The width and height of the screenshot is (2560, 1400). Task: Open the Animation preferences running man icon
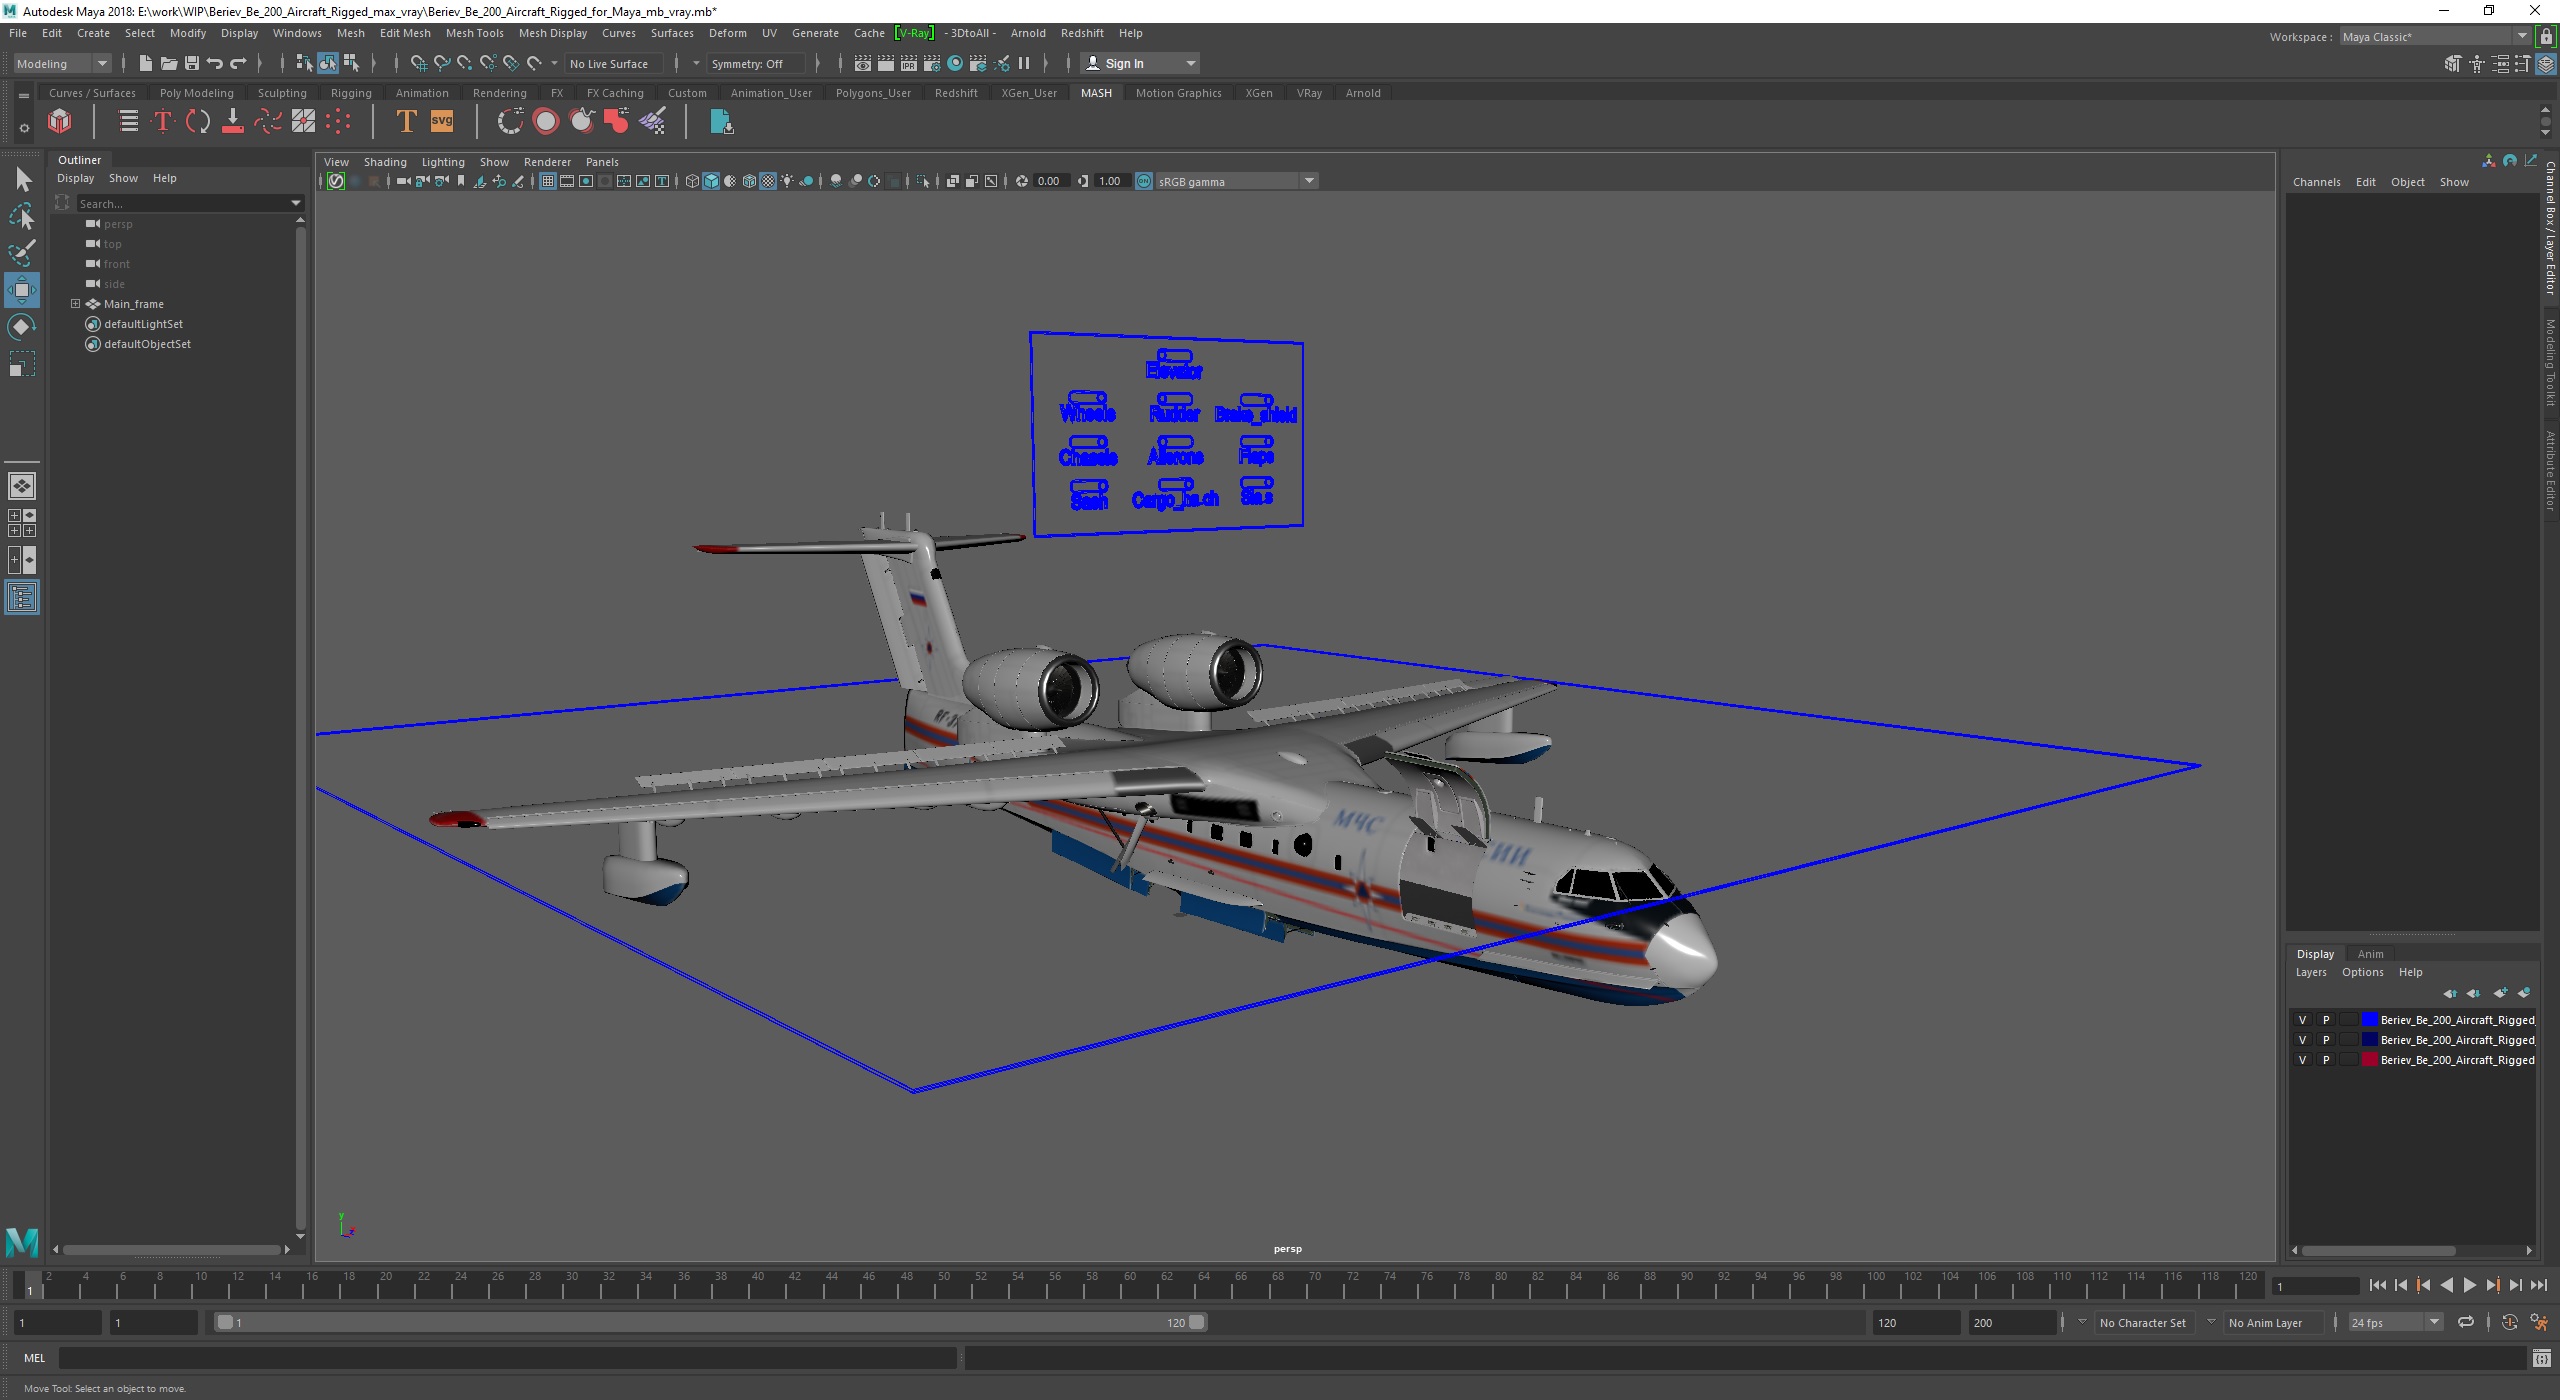2539,1322
